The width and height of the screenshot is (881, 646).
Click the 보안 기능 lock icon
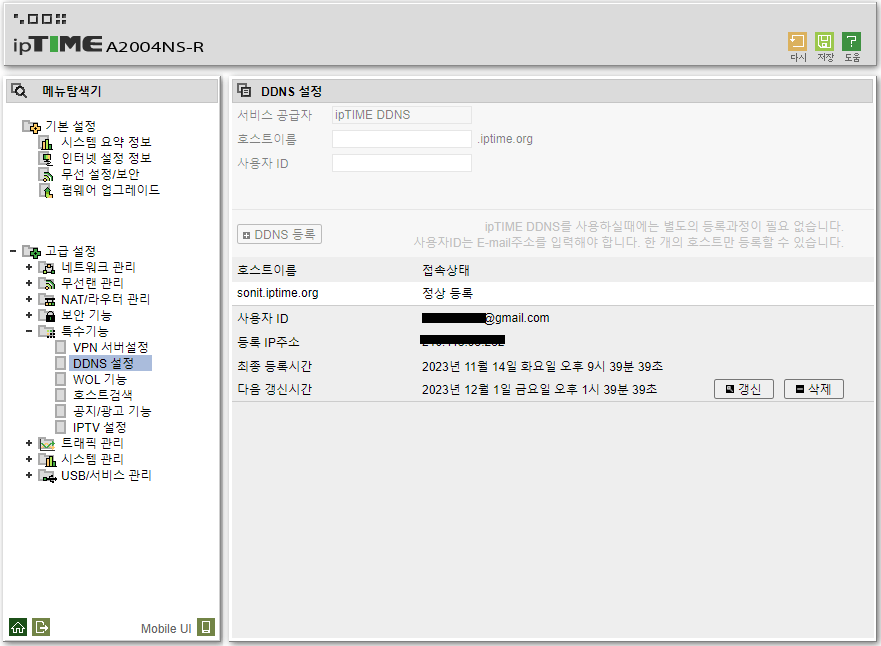pos(47,315)
